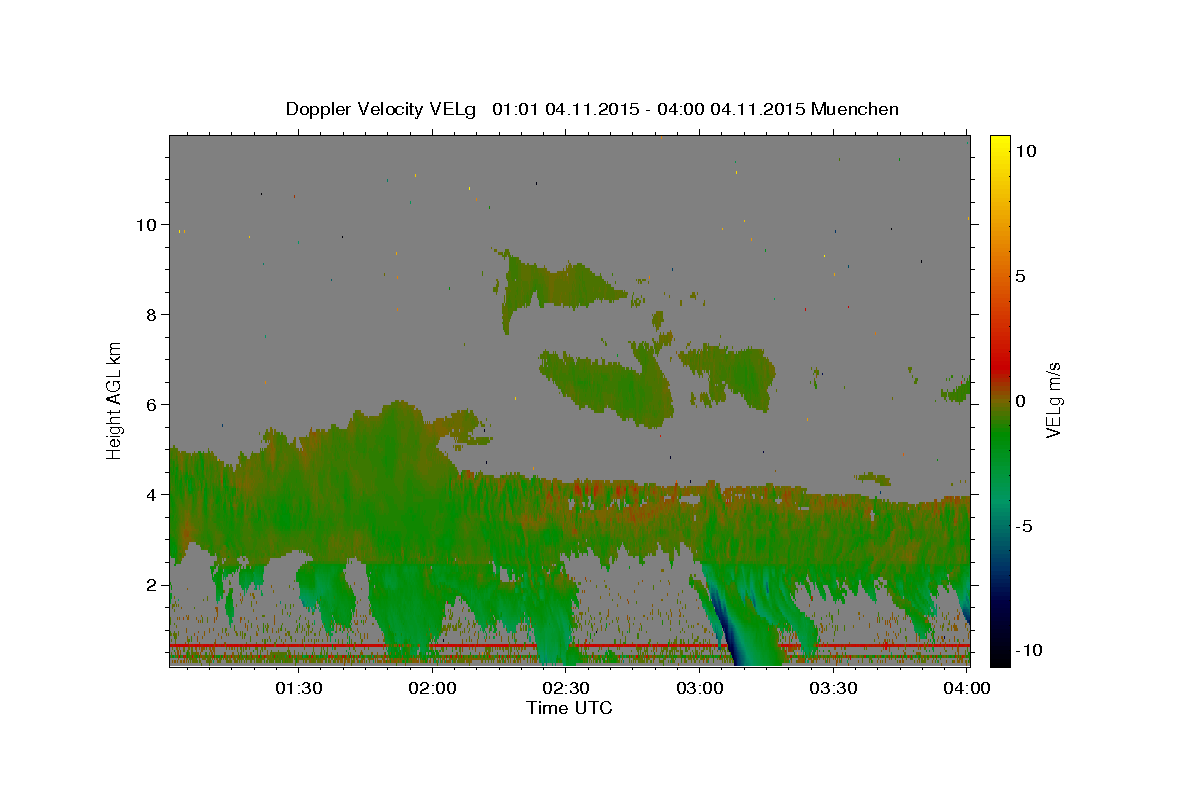This screenshot has height=800, width=1200.
Task: Click the 02:30 time tick label
Action: [566, 688]
